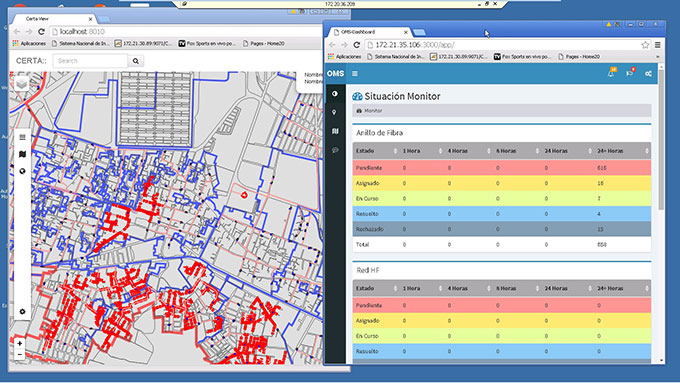Open the hamburger menu on map sidebar

click(23, 137)
